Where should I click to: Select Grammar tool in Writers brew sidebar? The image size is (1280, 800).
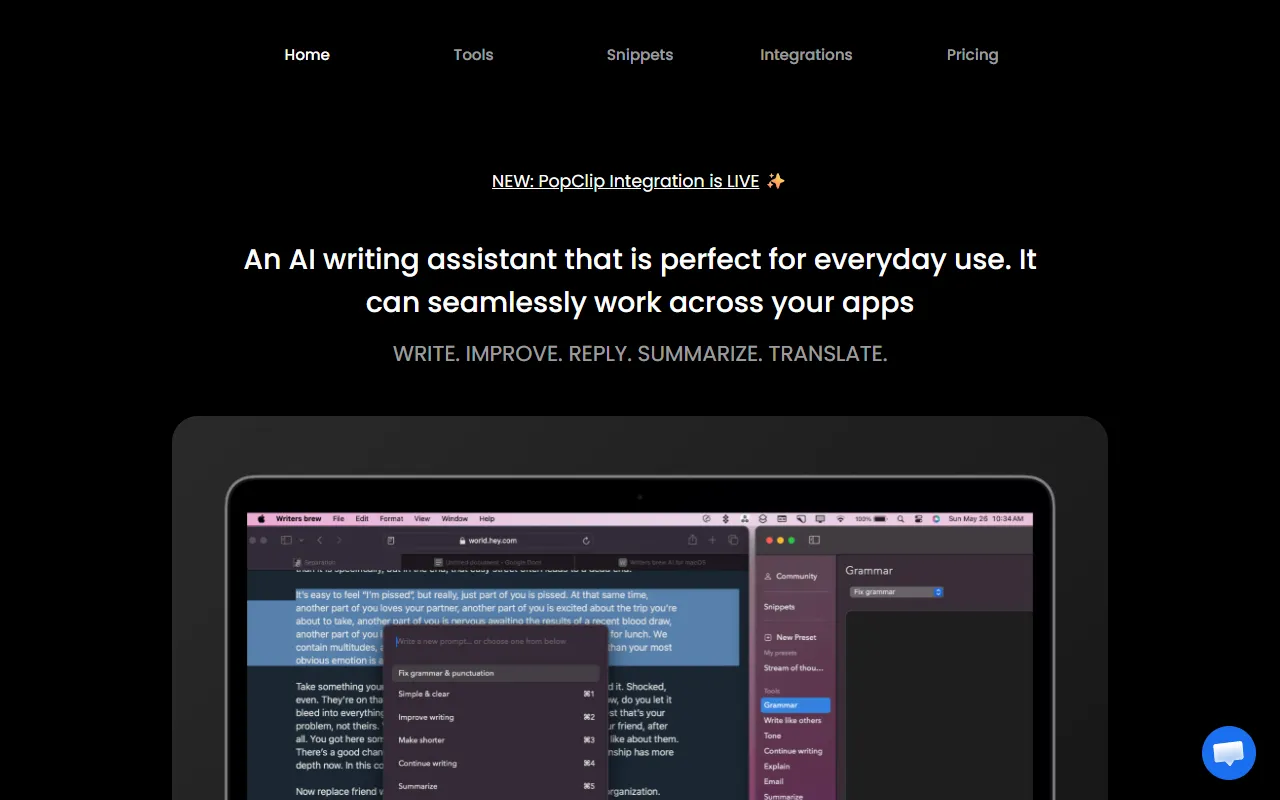(795, 705)
